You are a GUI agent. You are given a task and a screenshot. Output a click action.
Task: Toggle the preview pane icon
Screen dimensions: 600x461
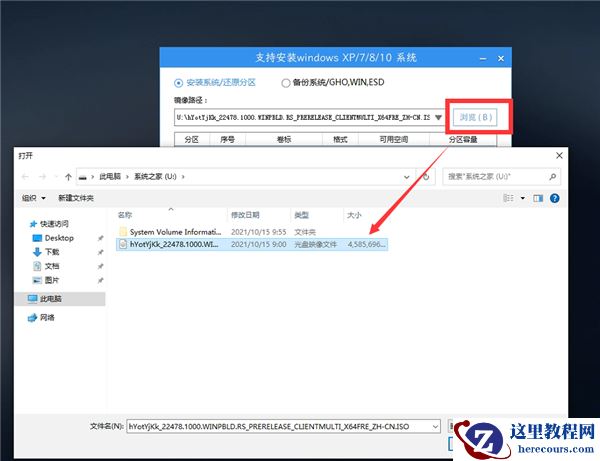click(x=538, y=198)
